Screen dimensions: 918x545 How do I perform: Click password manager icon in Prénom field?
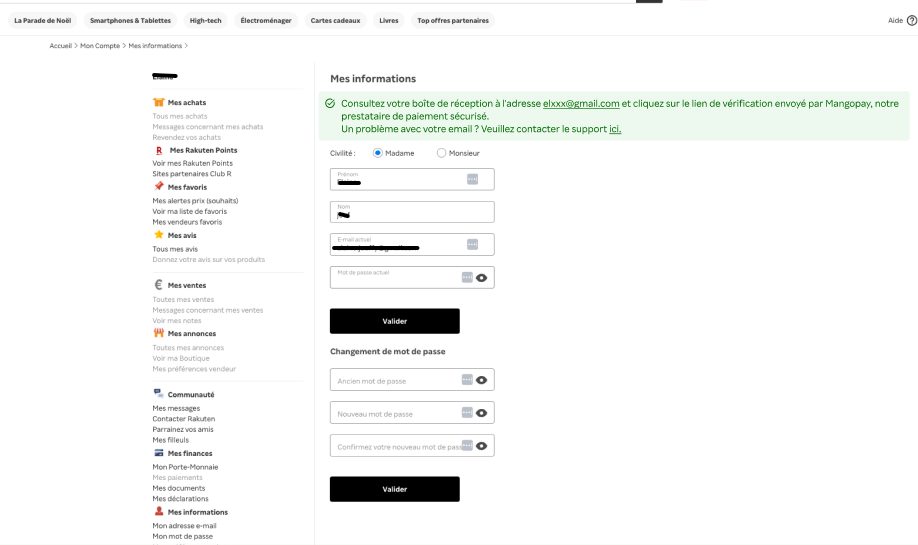click(x=472, y=179)
